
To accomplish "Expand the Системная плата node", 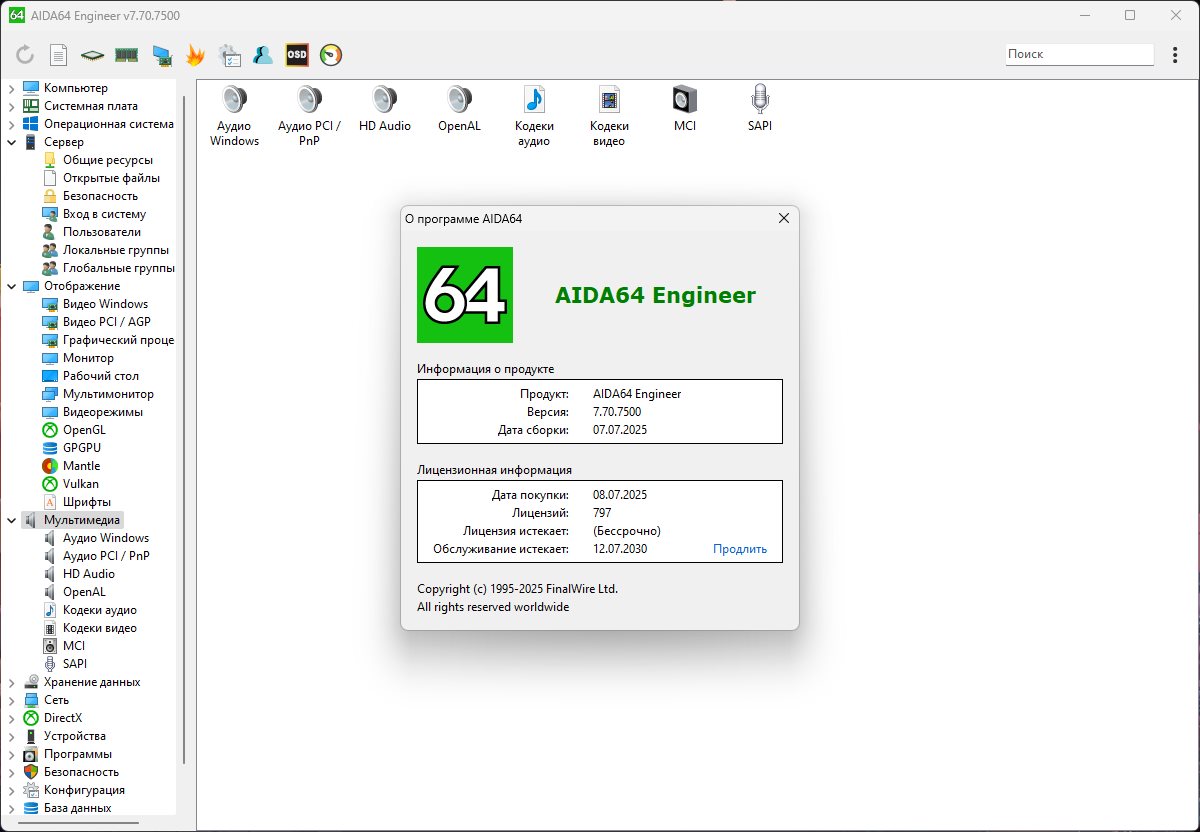I will (12, 106).
